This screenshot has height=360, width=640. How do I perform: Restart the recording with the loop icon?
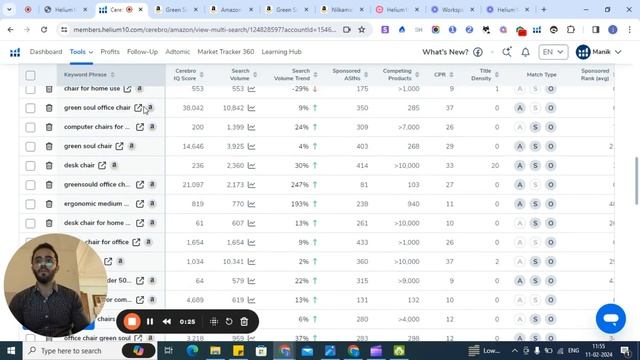[x=229, y=322]
